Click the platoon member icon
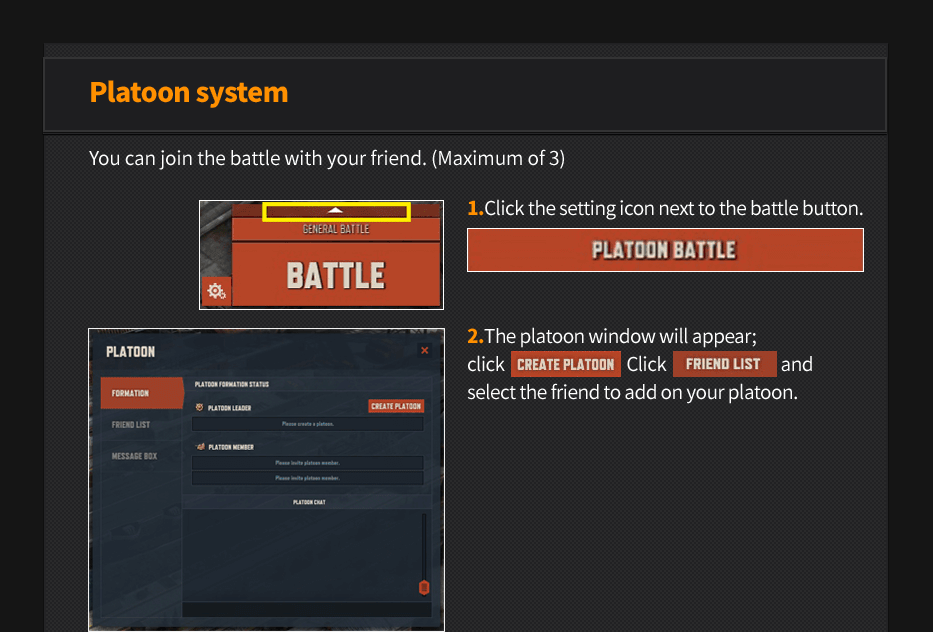933x632 pixels. 200,447
